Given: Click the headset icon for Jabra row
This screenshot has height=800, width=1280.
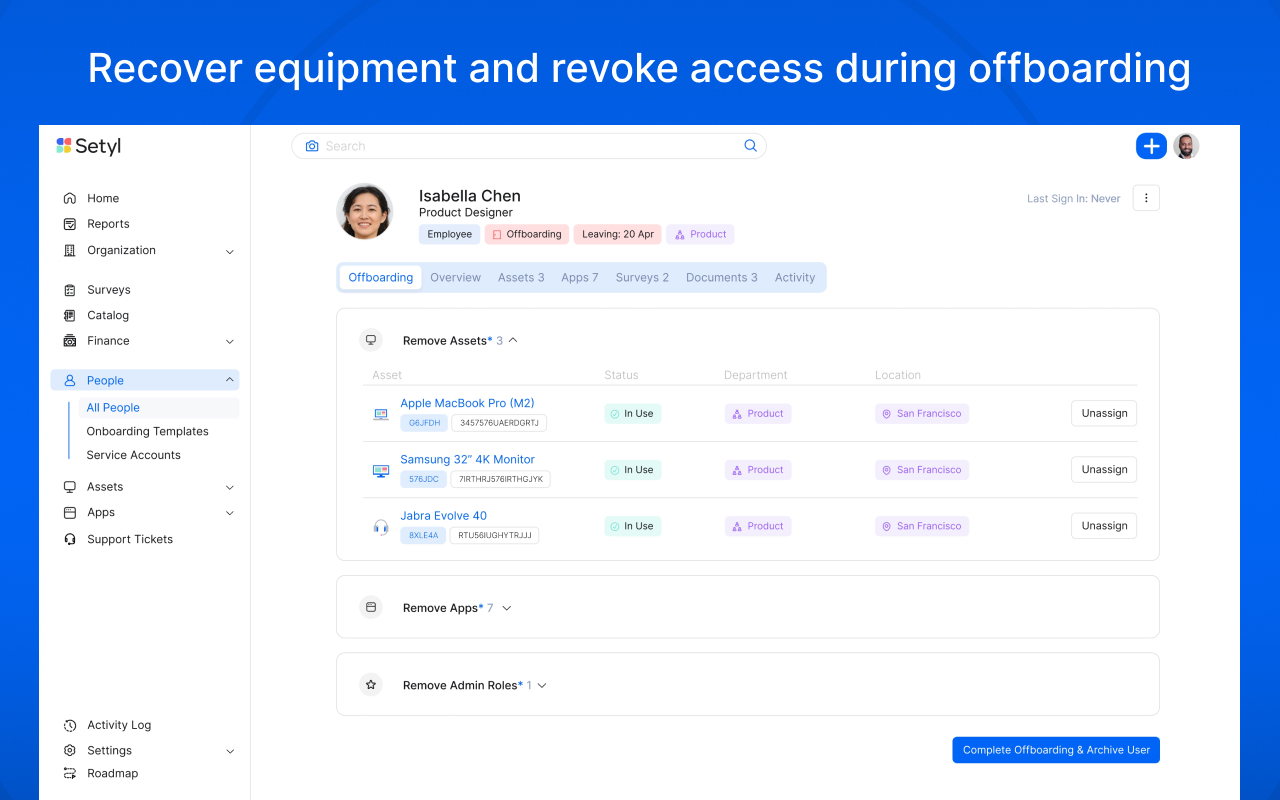Looking at the screenshot, I should (381, 527).
